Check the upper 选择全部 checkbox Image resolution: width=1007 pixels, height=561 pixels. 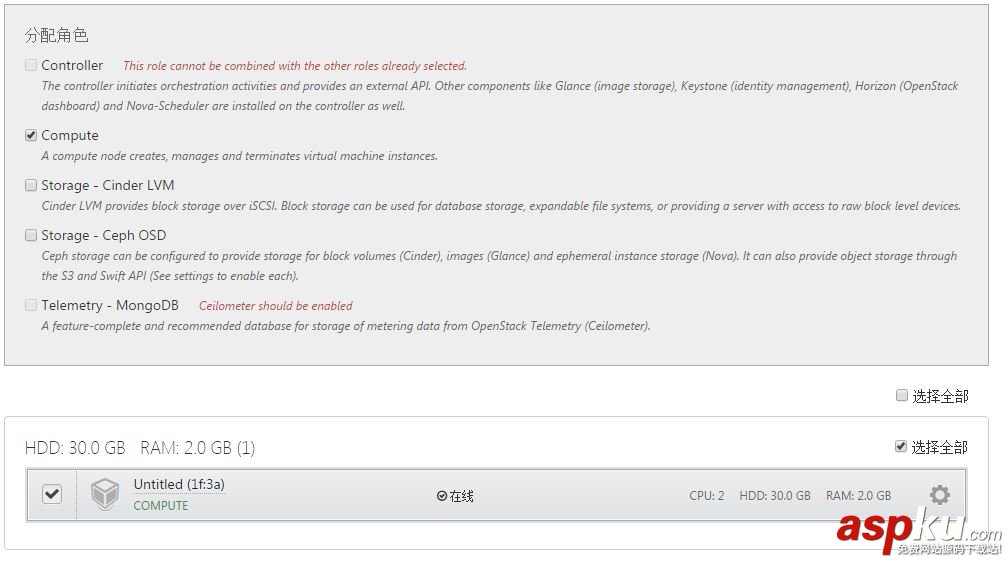click(x=902, y=396)
